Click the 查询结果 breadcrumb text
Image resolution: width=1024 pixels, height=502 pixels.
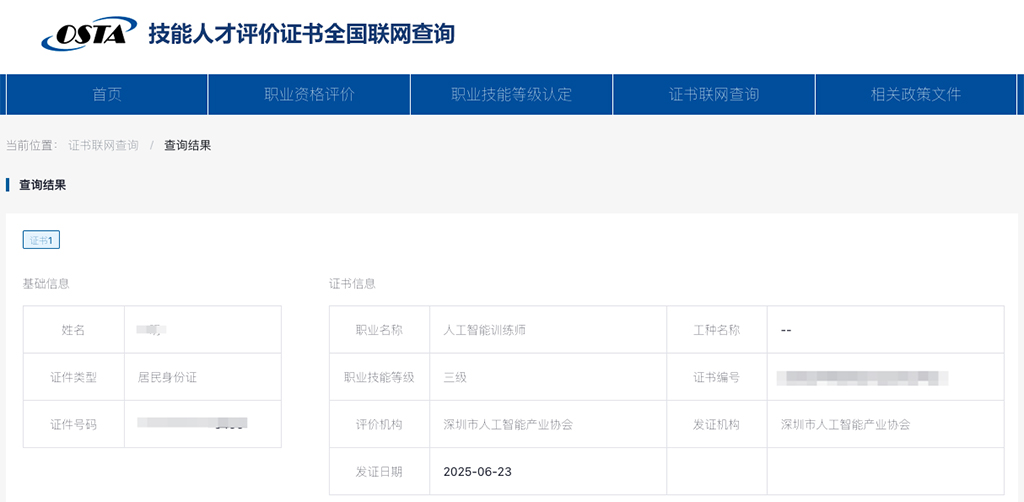tap(187, 145)
